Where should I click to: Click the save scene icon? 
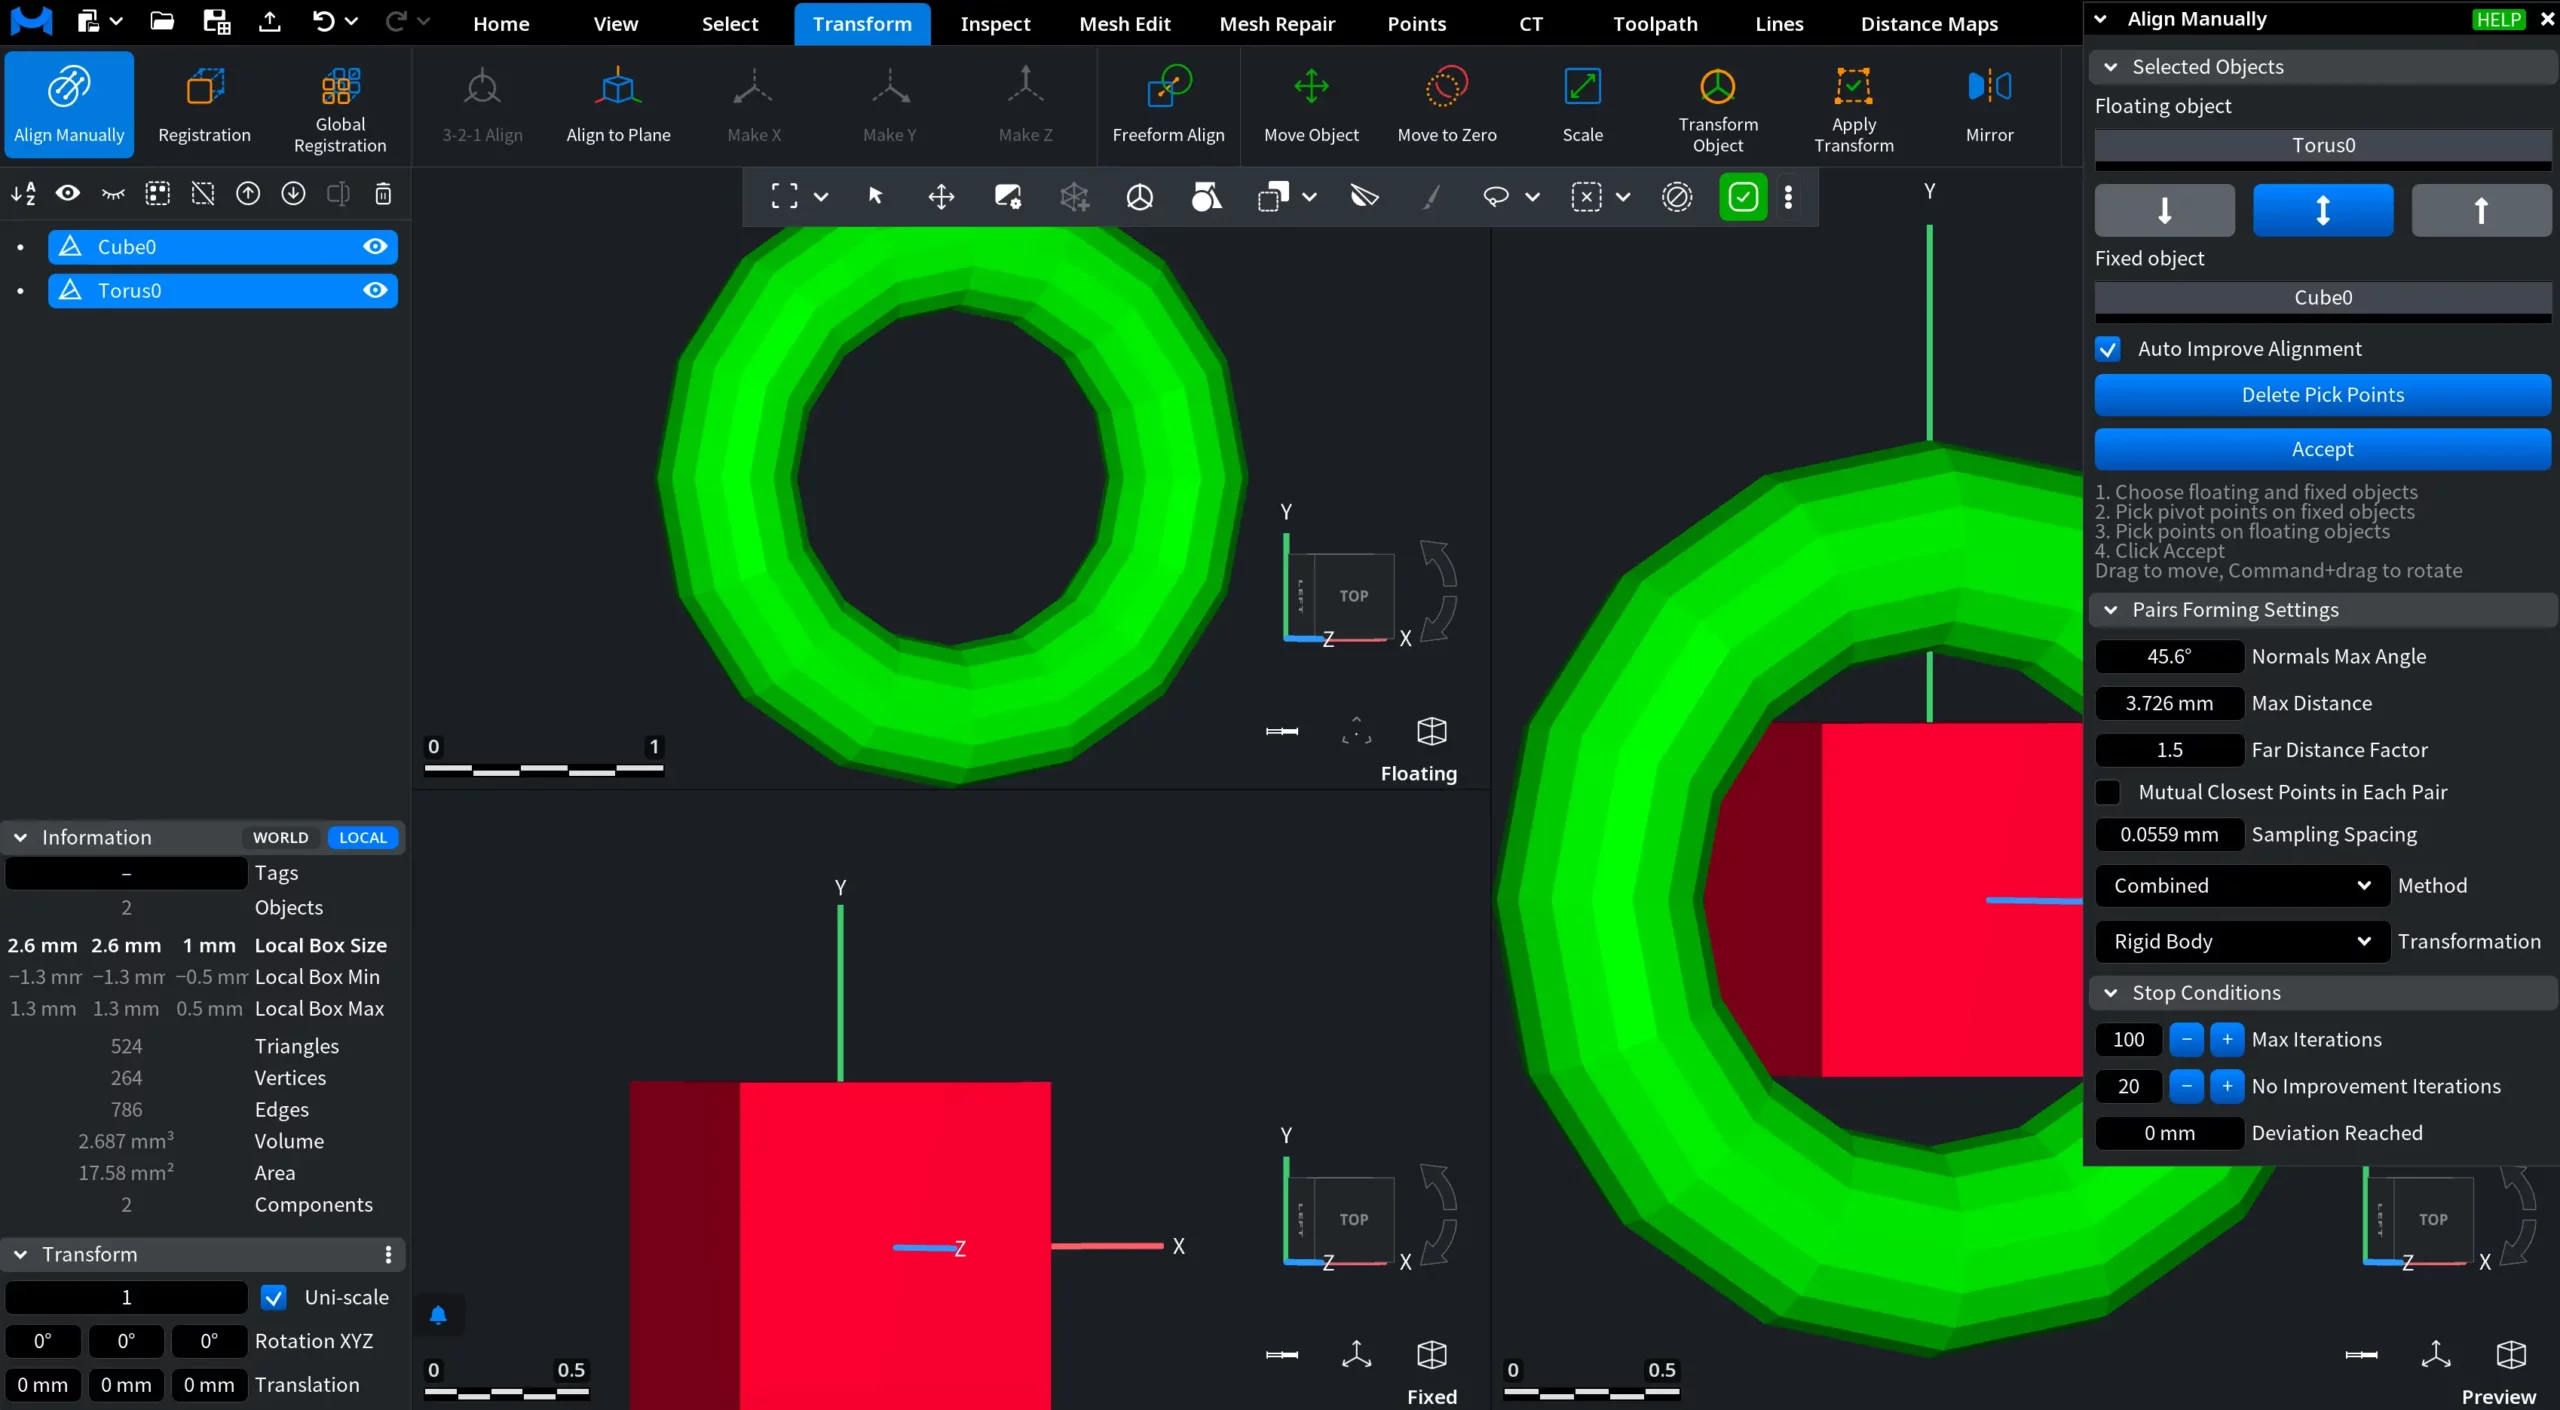pos(216,22)
